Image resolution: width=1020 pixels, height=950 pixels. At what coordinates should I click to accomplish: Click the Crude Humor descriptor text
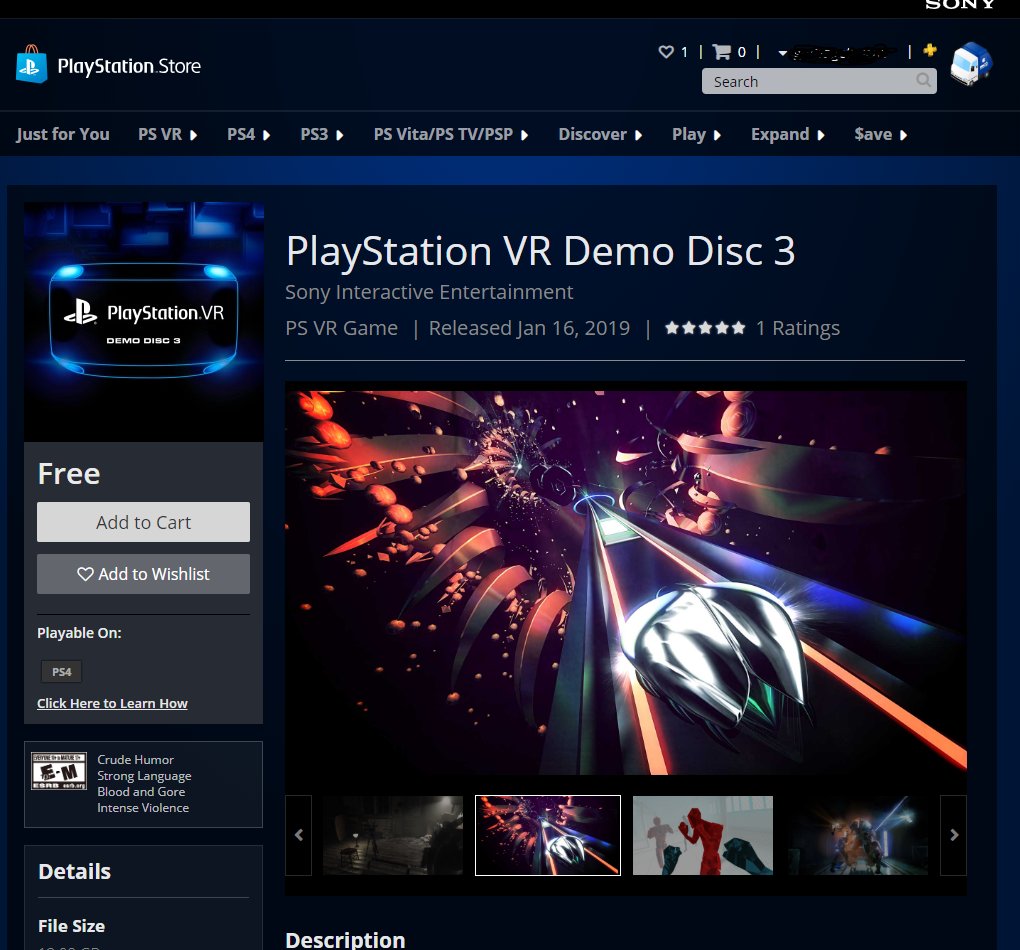tap(135, 759)
